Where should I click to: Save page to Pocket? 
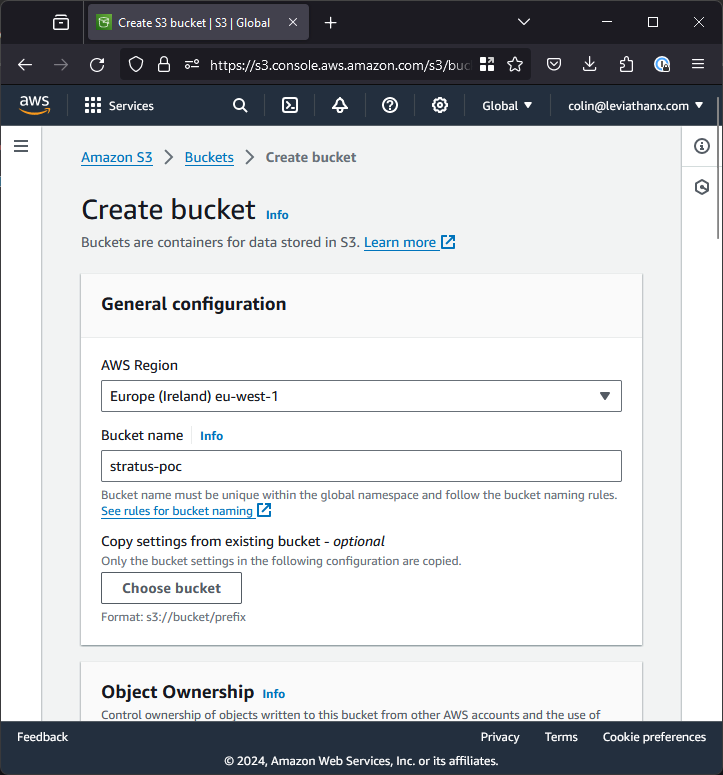[554, 64]
